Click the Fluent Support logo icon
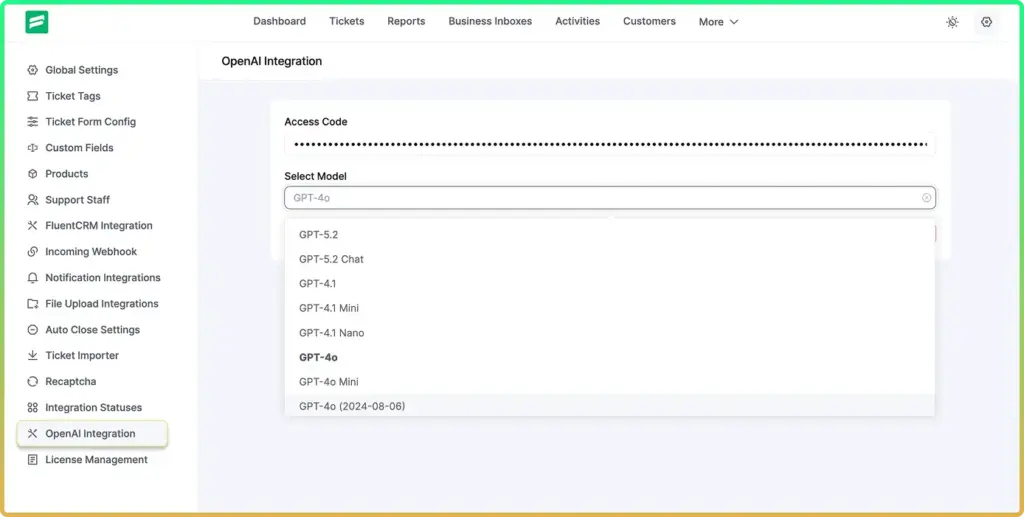This screenshot has width=1024, height=517. 37,22
